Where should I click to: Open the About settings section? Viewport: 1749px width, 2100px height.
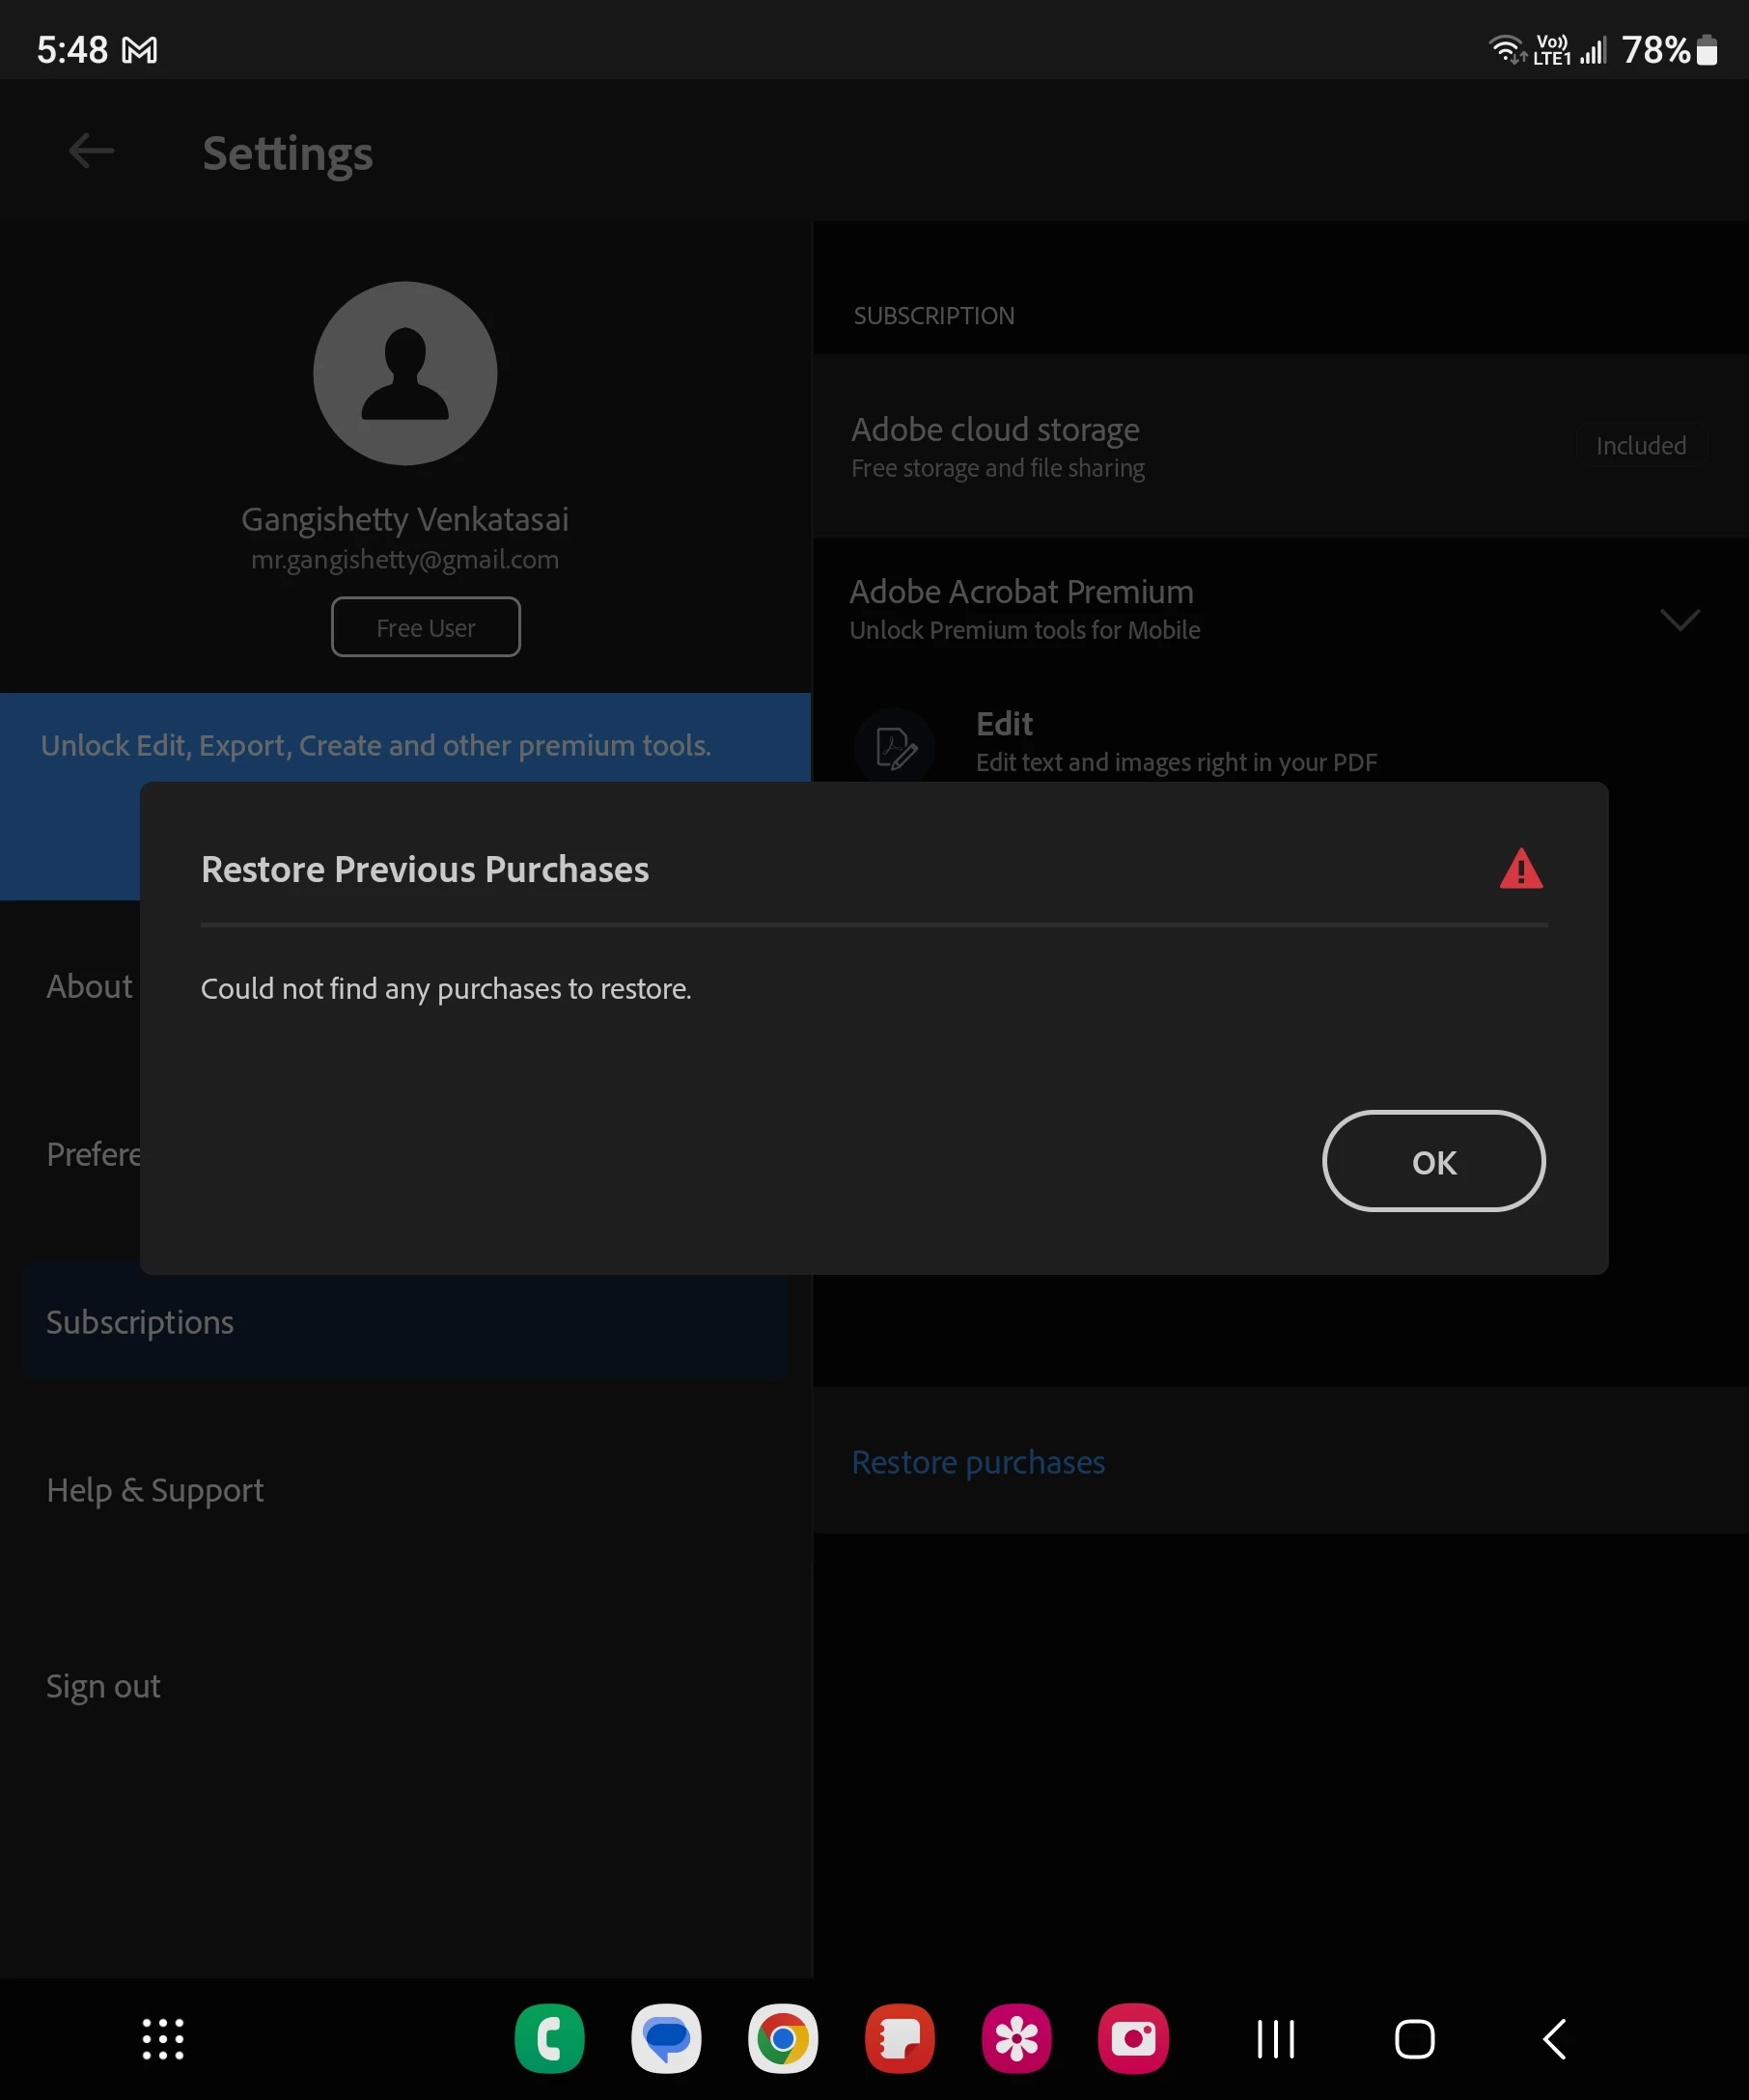point(89,987)
